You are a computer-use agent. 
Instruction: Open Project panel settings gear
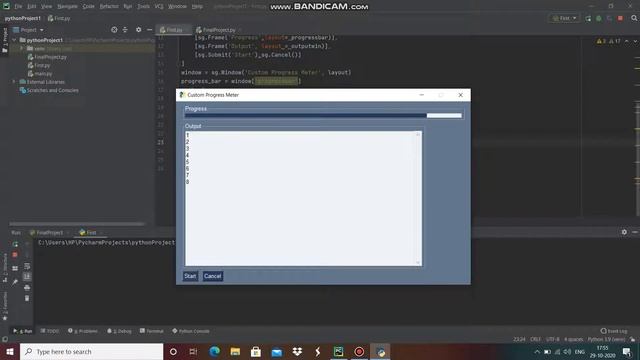[139, 30]
